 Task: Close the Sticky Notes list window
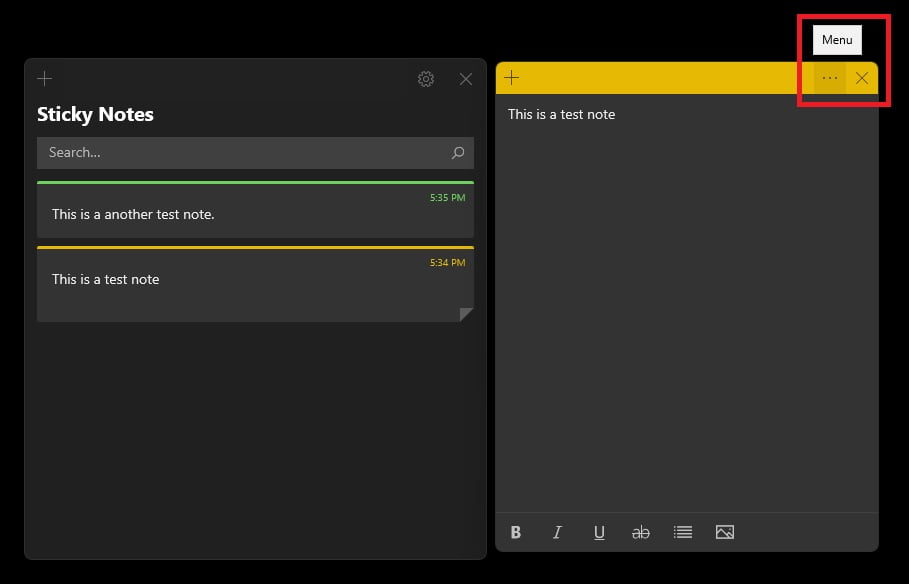coord(466,79)
